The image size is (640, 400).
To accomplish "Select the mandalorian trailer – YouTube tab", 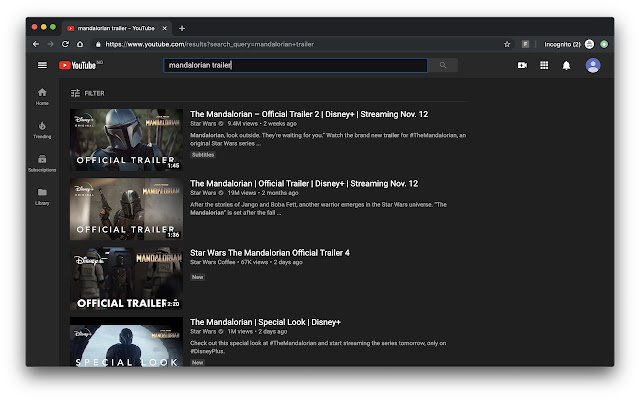I will (x=116, y=28).
